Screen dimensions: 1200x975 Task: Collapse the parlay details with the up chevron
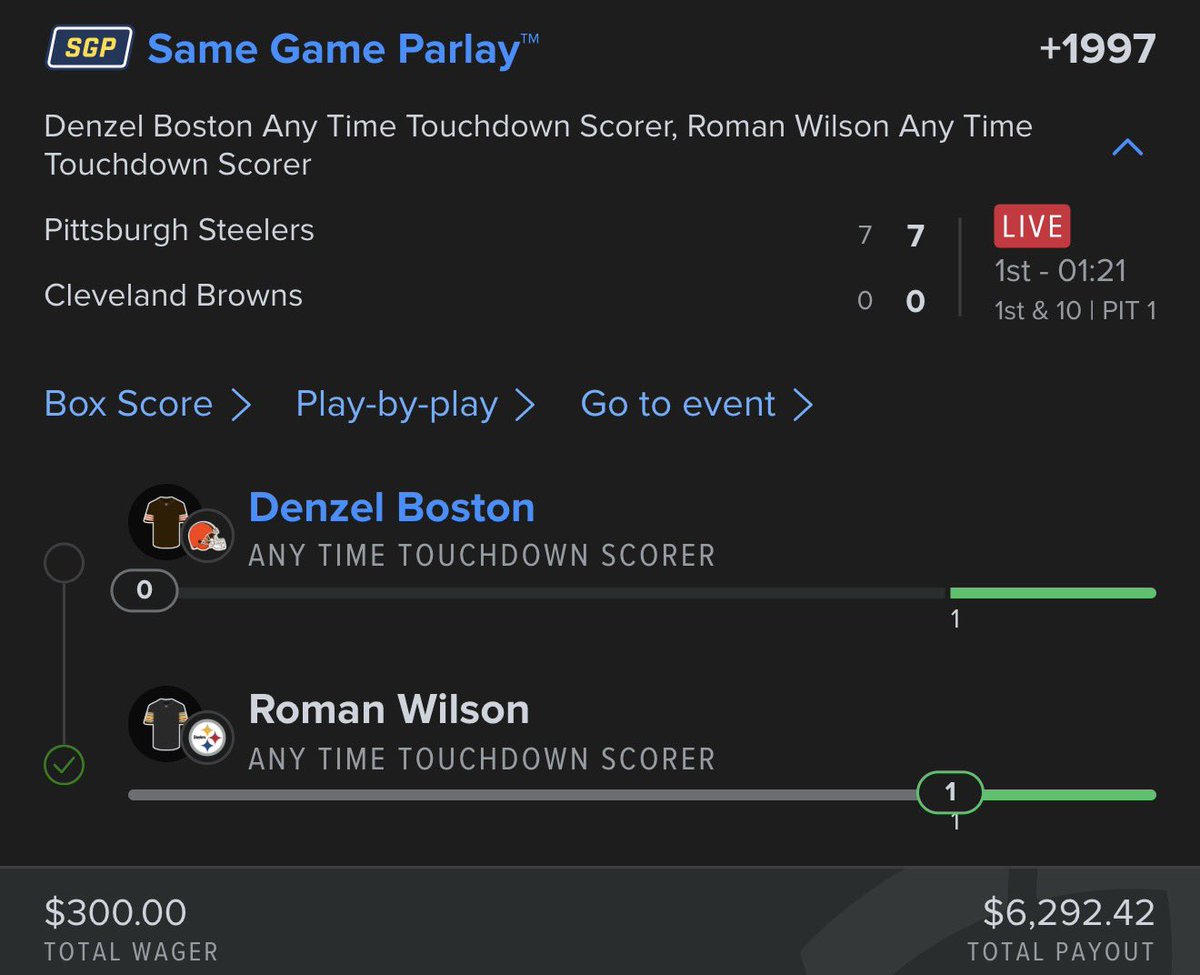[1127, 148]
